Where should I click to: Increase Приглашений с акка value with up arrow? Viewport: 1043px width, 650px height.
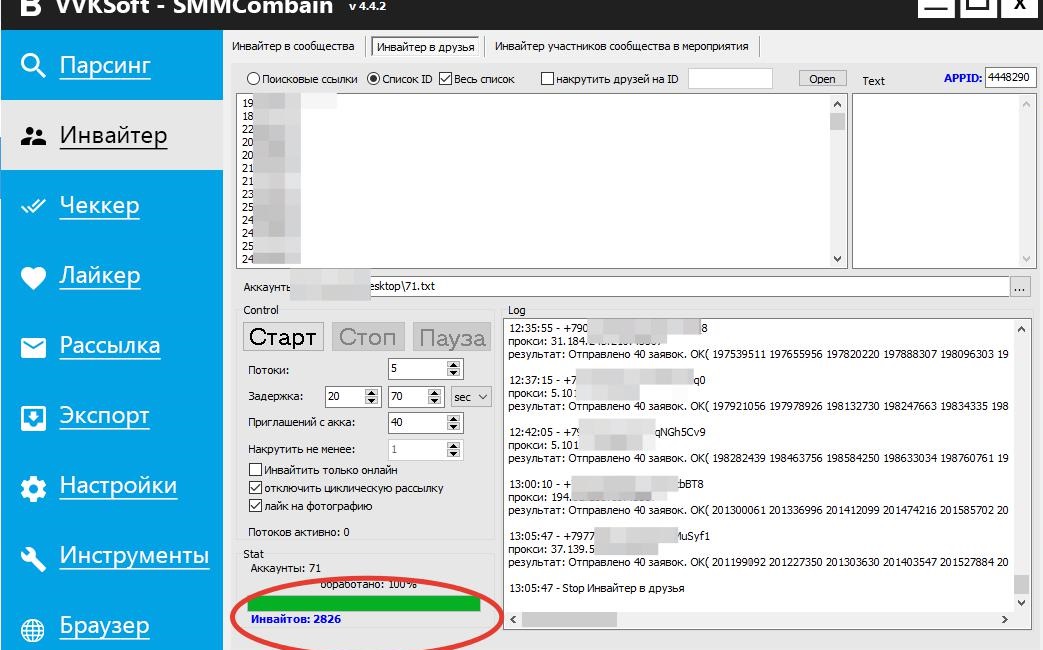(x=454, y=418)
